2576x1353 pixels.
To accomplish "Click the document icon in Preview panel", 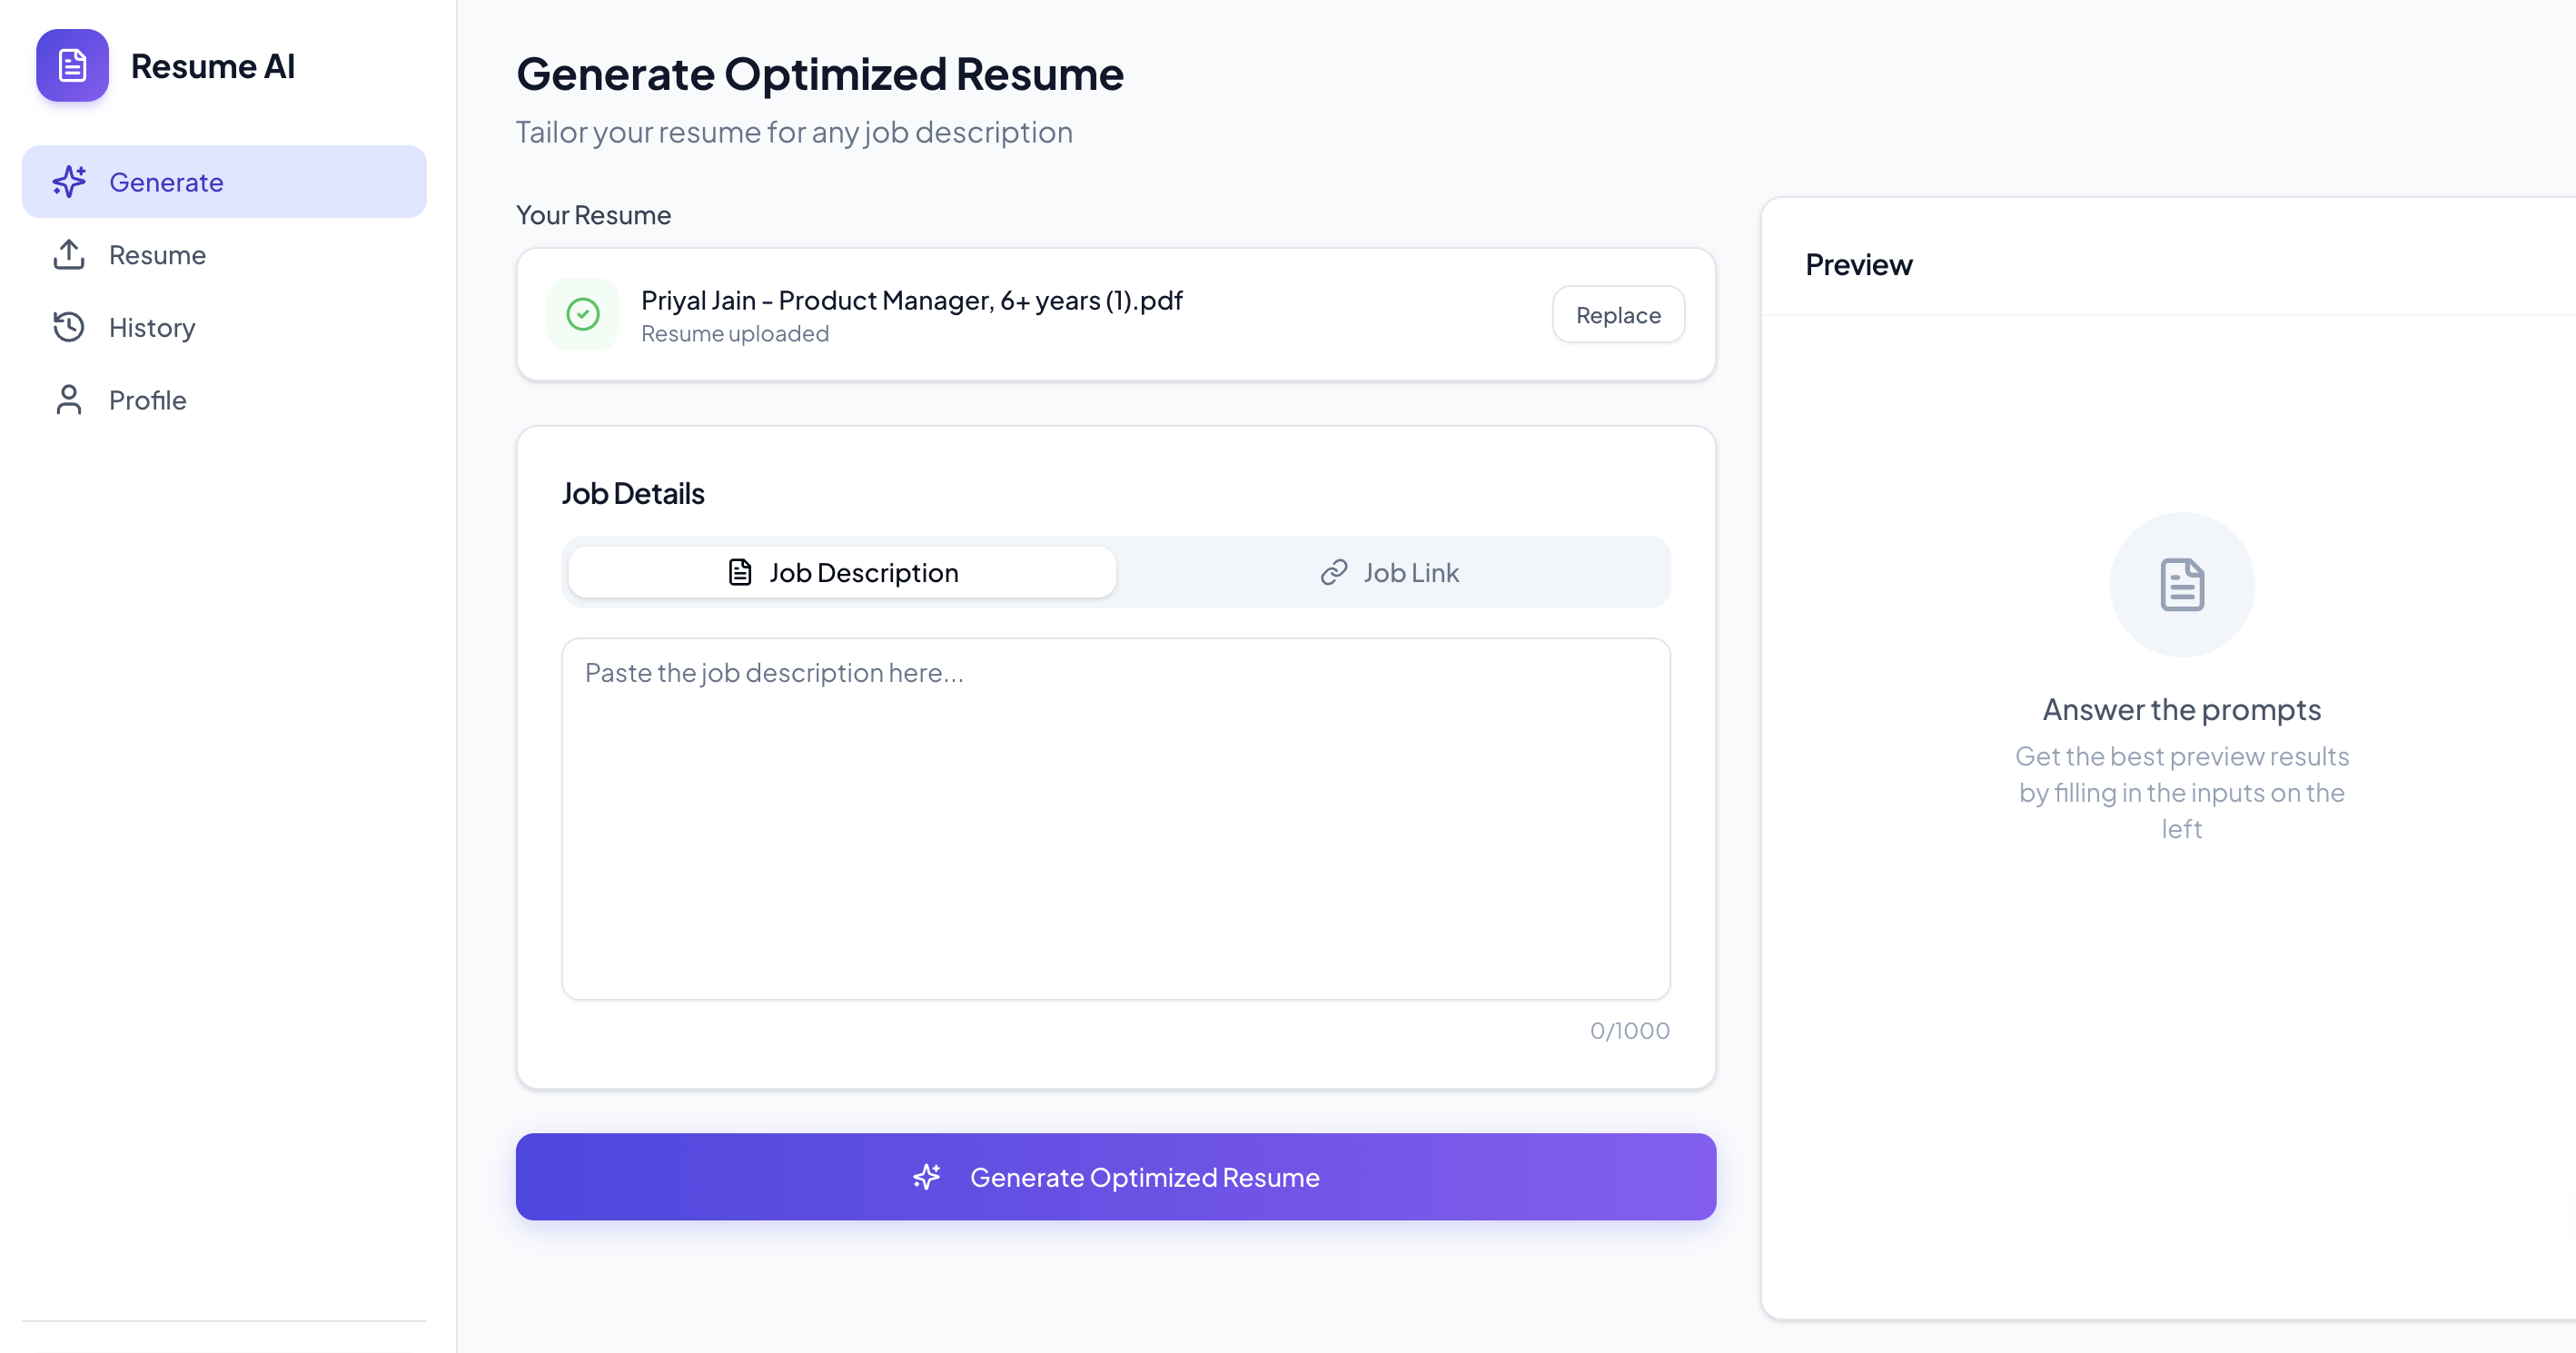I will (2181, 585).
